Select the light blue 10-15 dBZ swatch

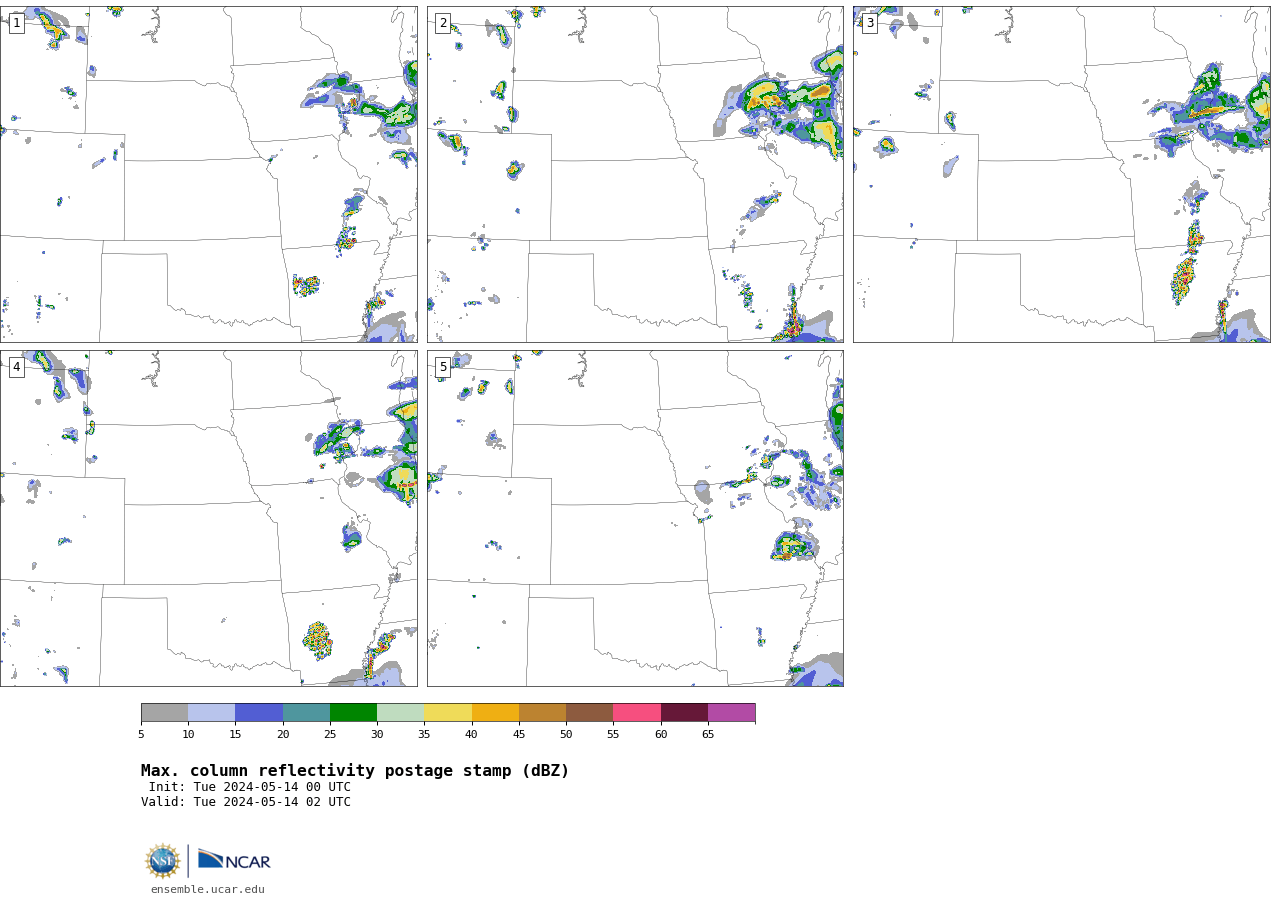tap(212, 713)
